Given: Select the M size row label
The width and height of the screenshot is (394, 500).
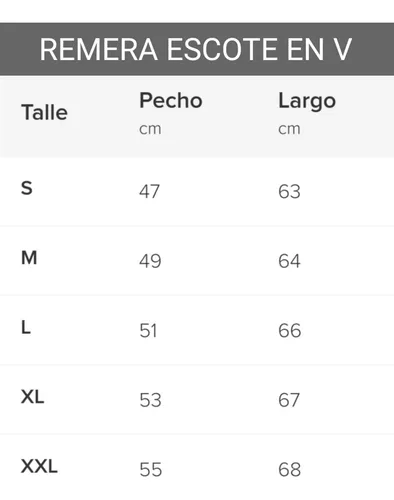Looking at the screenshot, I should click(29, 258).
